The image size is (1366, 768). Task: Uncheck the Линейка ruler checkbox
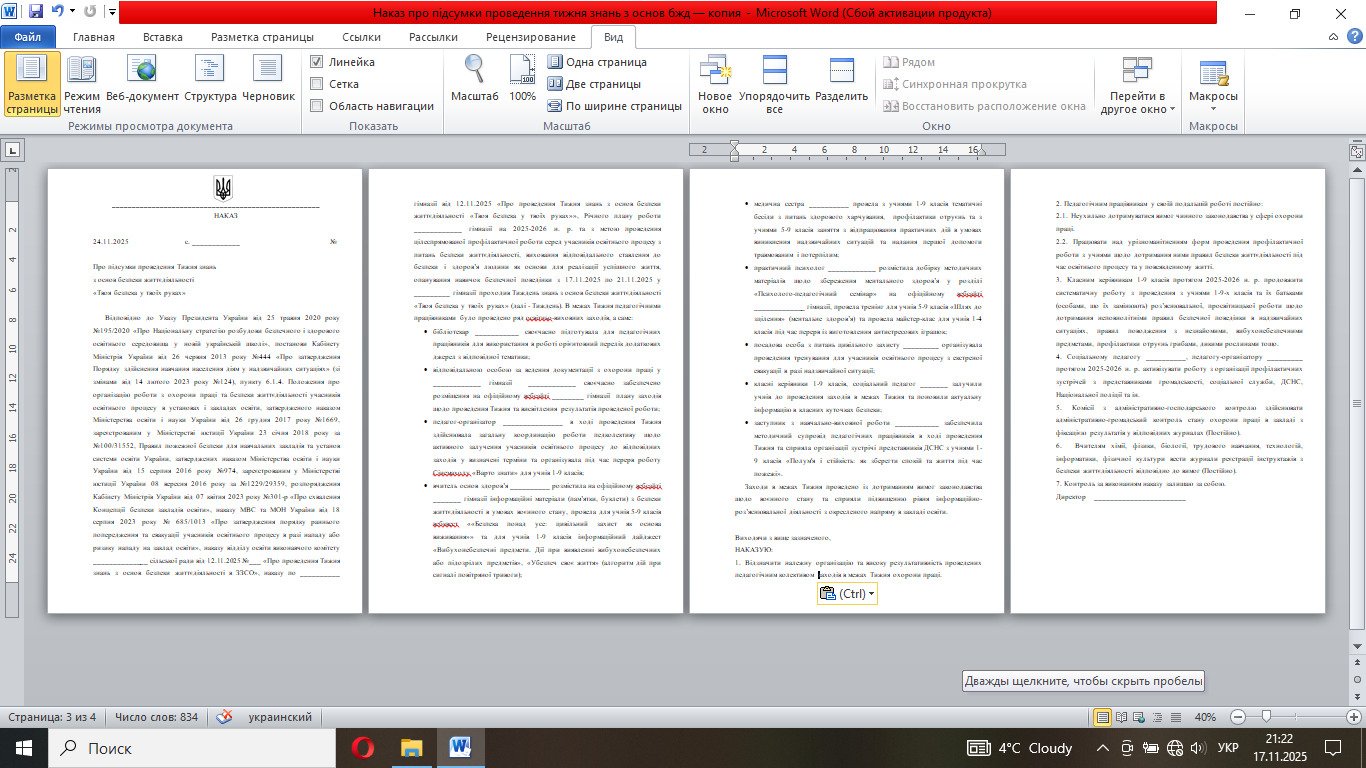[317, 62]
